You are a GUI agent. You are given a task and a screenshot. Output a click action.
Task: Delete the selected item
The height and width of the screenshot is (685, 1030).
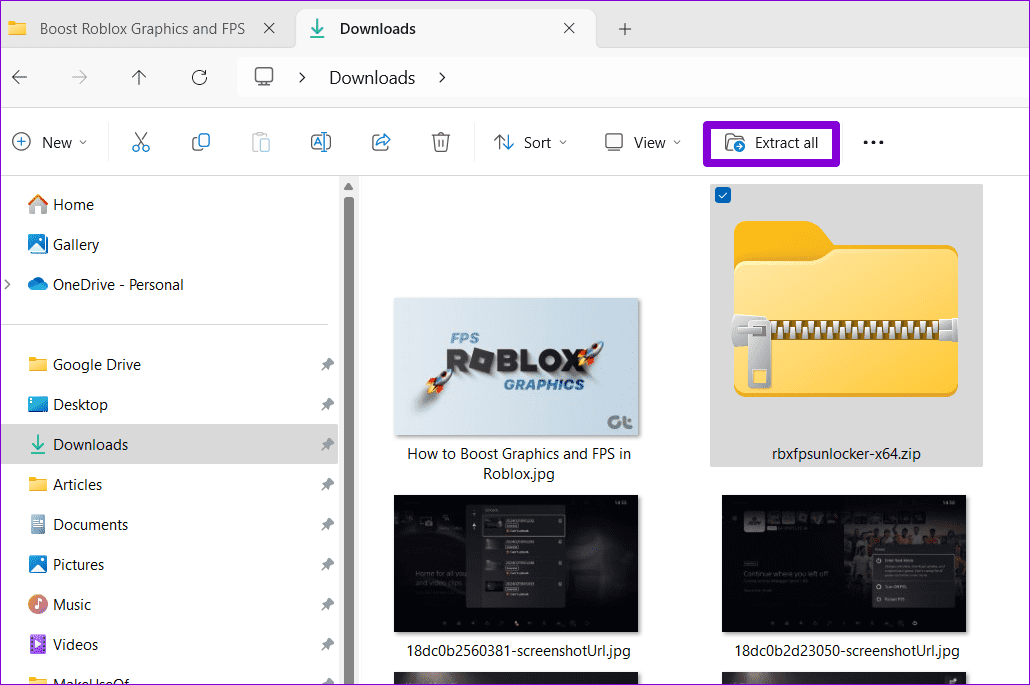click(440, 142)
